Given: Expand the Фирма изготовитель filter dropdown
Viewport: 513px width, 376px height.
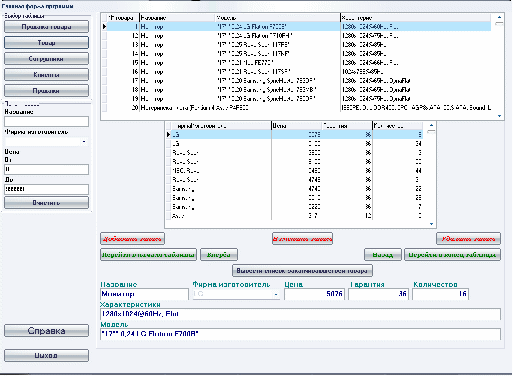Looking at the screenshot, I should [84, 142].
